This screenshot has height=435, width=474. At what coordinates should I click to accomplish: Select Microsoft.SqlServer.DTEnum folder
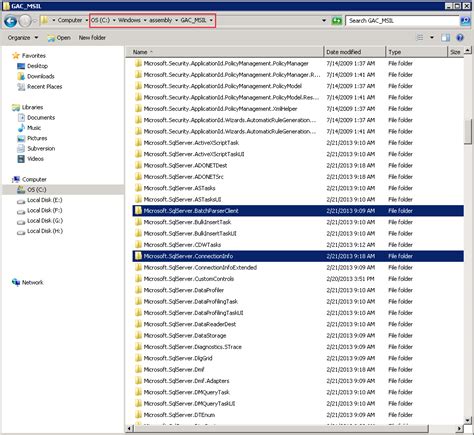tap(298, 415)
